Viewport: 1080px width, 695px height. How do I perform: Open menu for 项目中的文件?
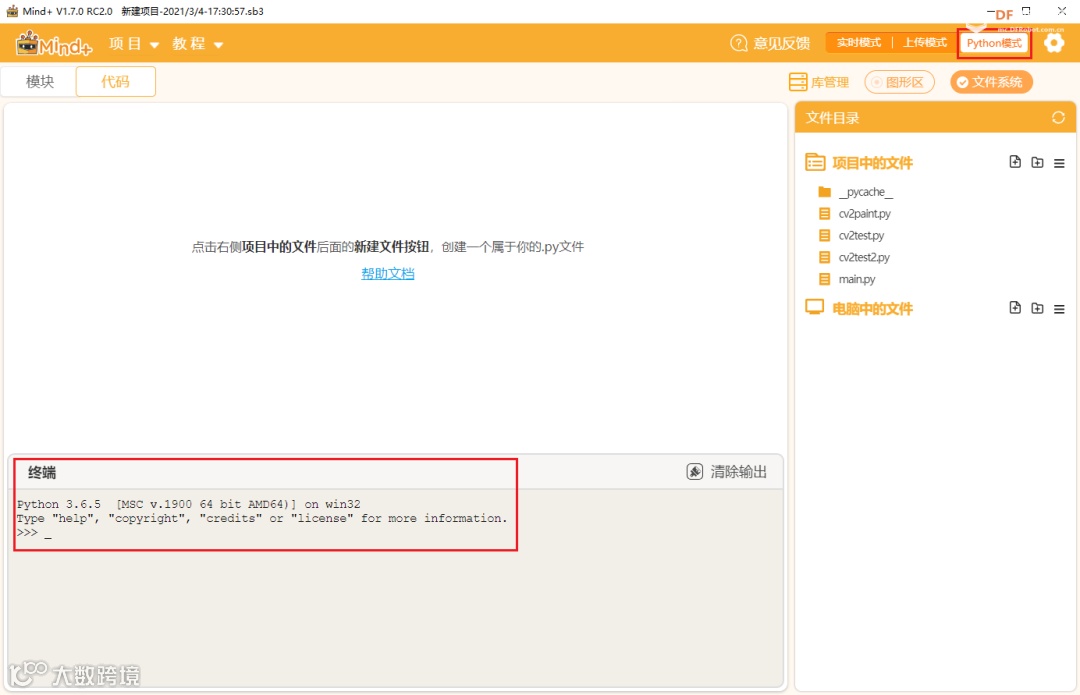1059,163
